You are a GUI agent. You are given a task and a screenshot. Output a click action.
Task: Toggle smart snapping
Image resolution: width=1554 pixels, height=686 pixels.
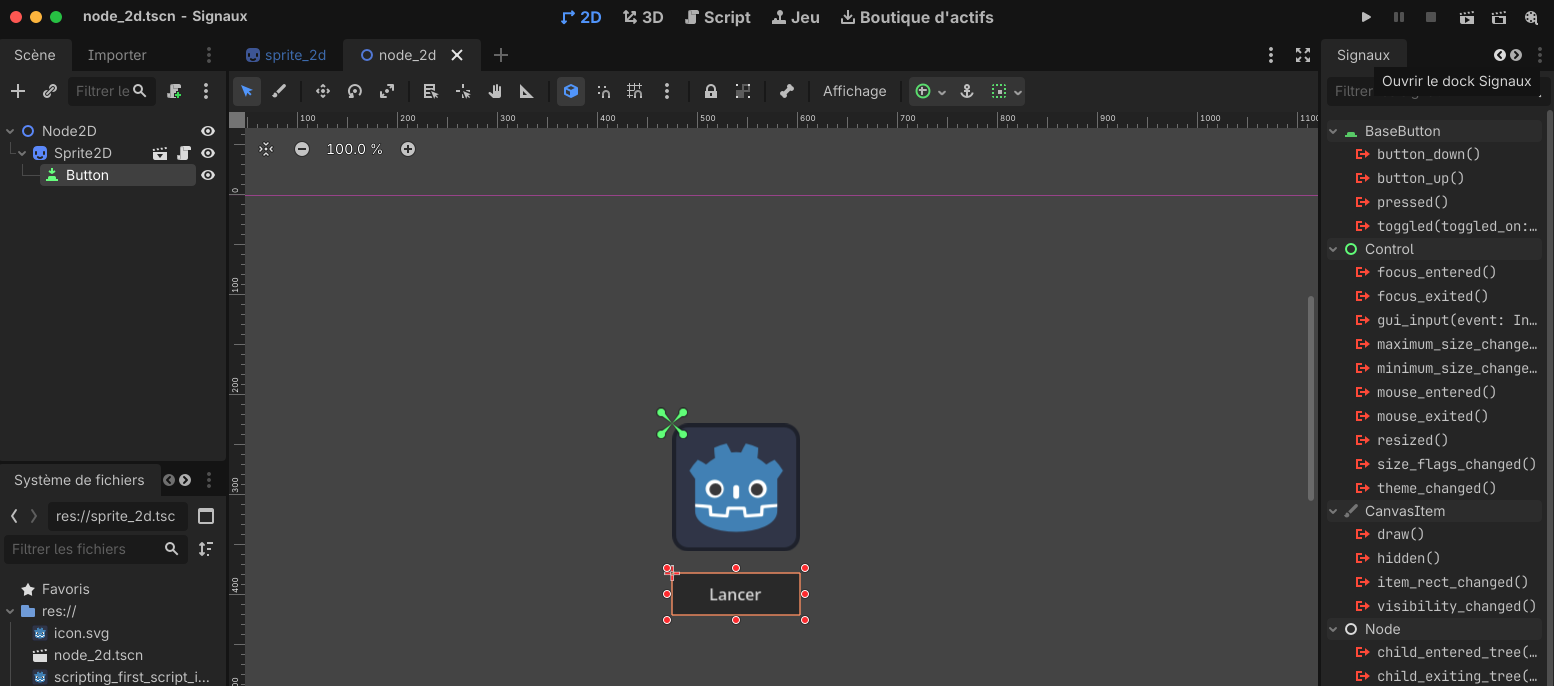pyautogui.click(x=603, y=91)
